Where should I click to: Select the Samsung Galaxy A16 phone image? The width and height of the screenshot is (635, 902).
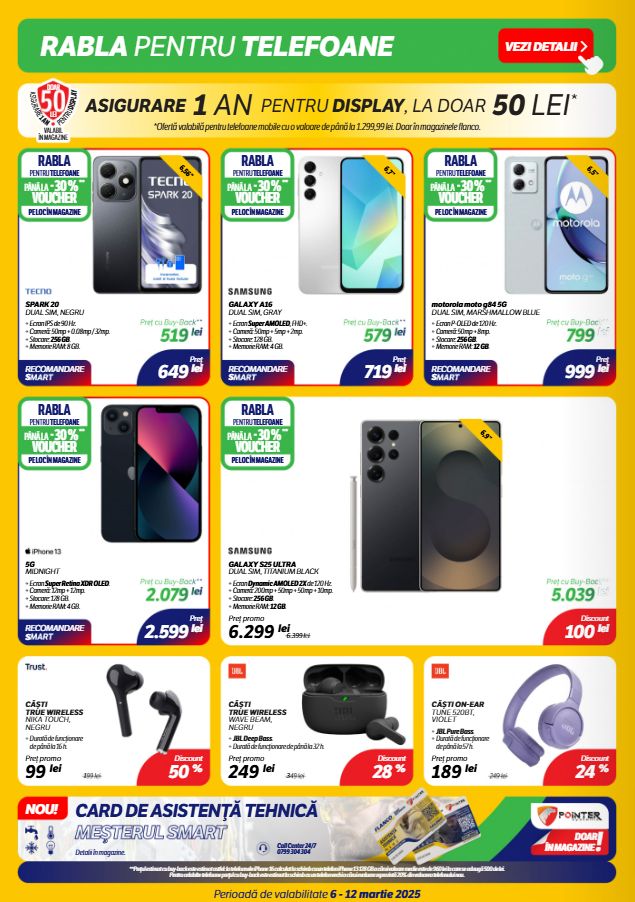(x=351, y=224)
